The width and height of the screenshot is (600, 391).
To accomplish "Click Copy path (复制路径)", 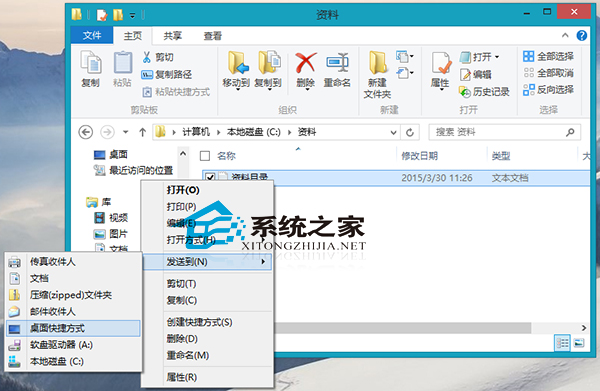I will click(166, 74).
